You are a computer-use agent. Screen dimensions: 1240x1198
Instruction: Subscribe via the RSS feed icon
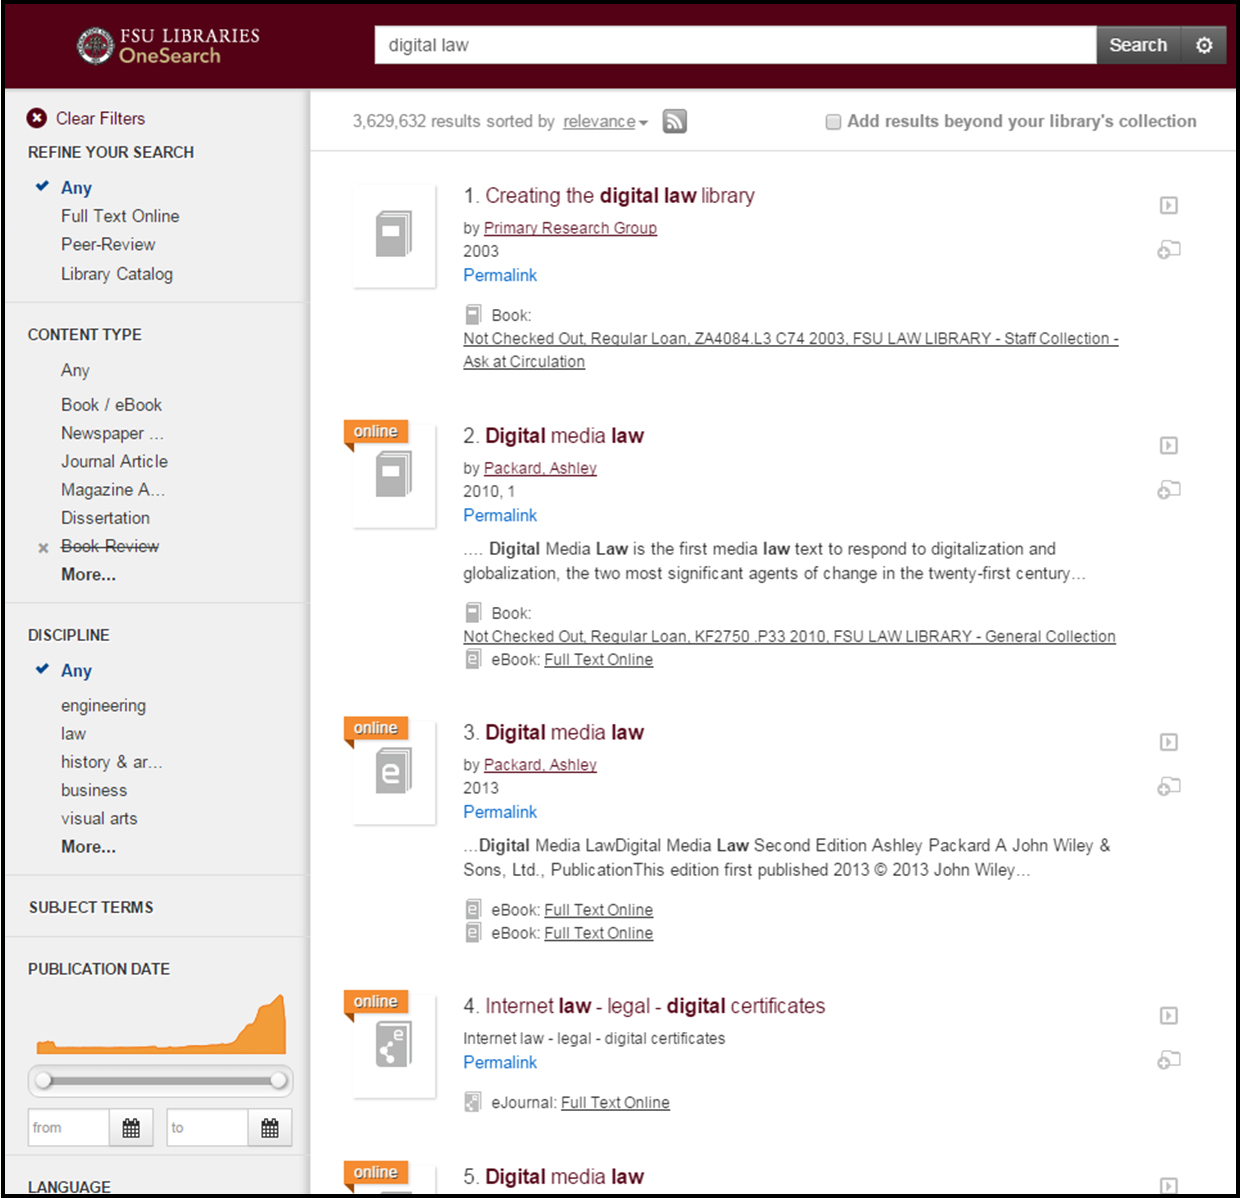click(674, 120)
